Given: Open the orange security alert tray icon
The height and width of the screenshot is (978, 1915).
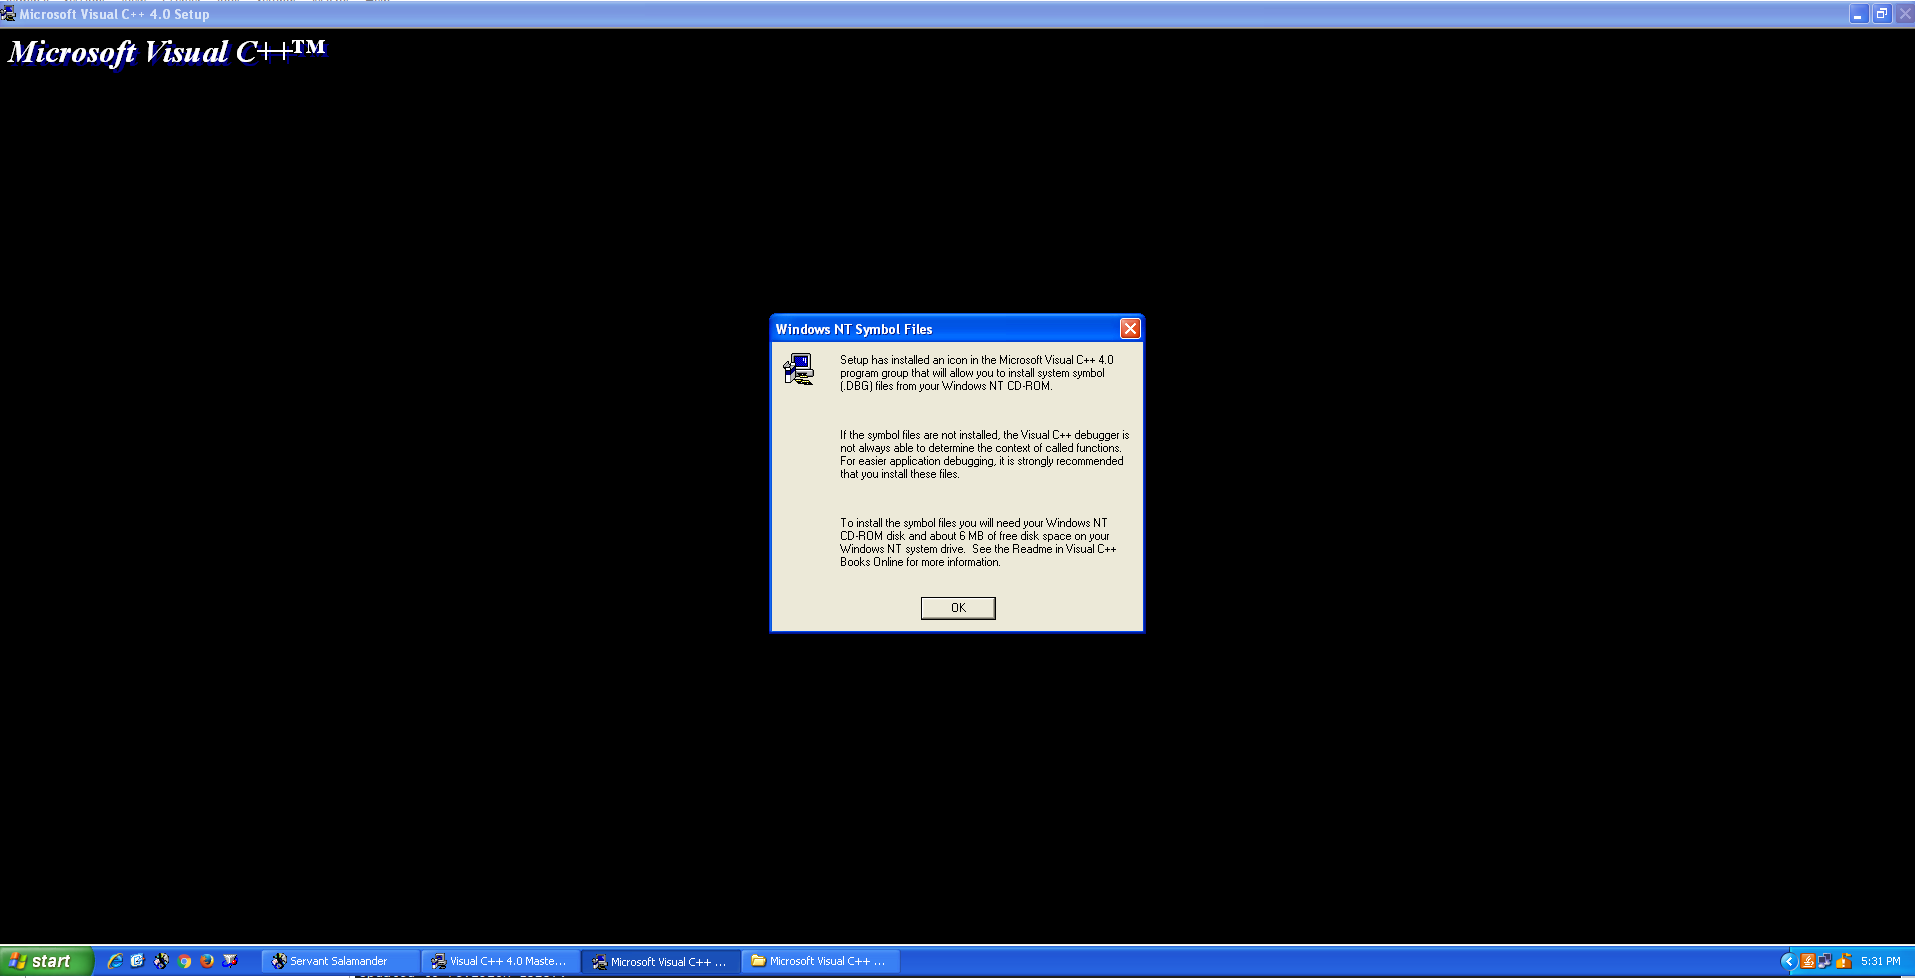Looking at the screenshot, I should point(1844,961).
